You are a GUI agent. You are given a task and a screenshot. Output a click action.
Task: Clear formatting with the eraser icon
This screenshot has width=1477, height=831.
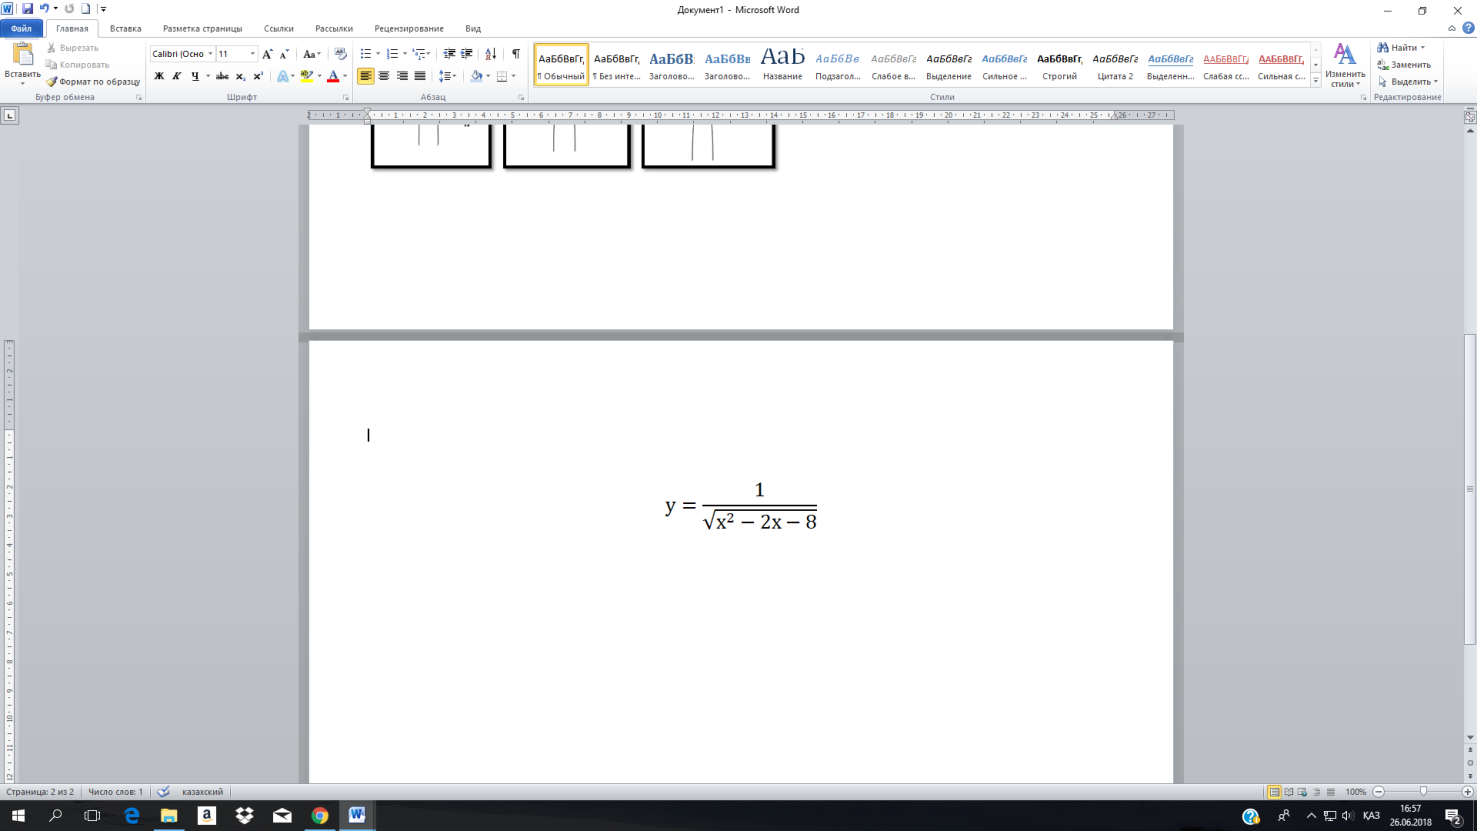[x=340, y=54]
